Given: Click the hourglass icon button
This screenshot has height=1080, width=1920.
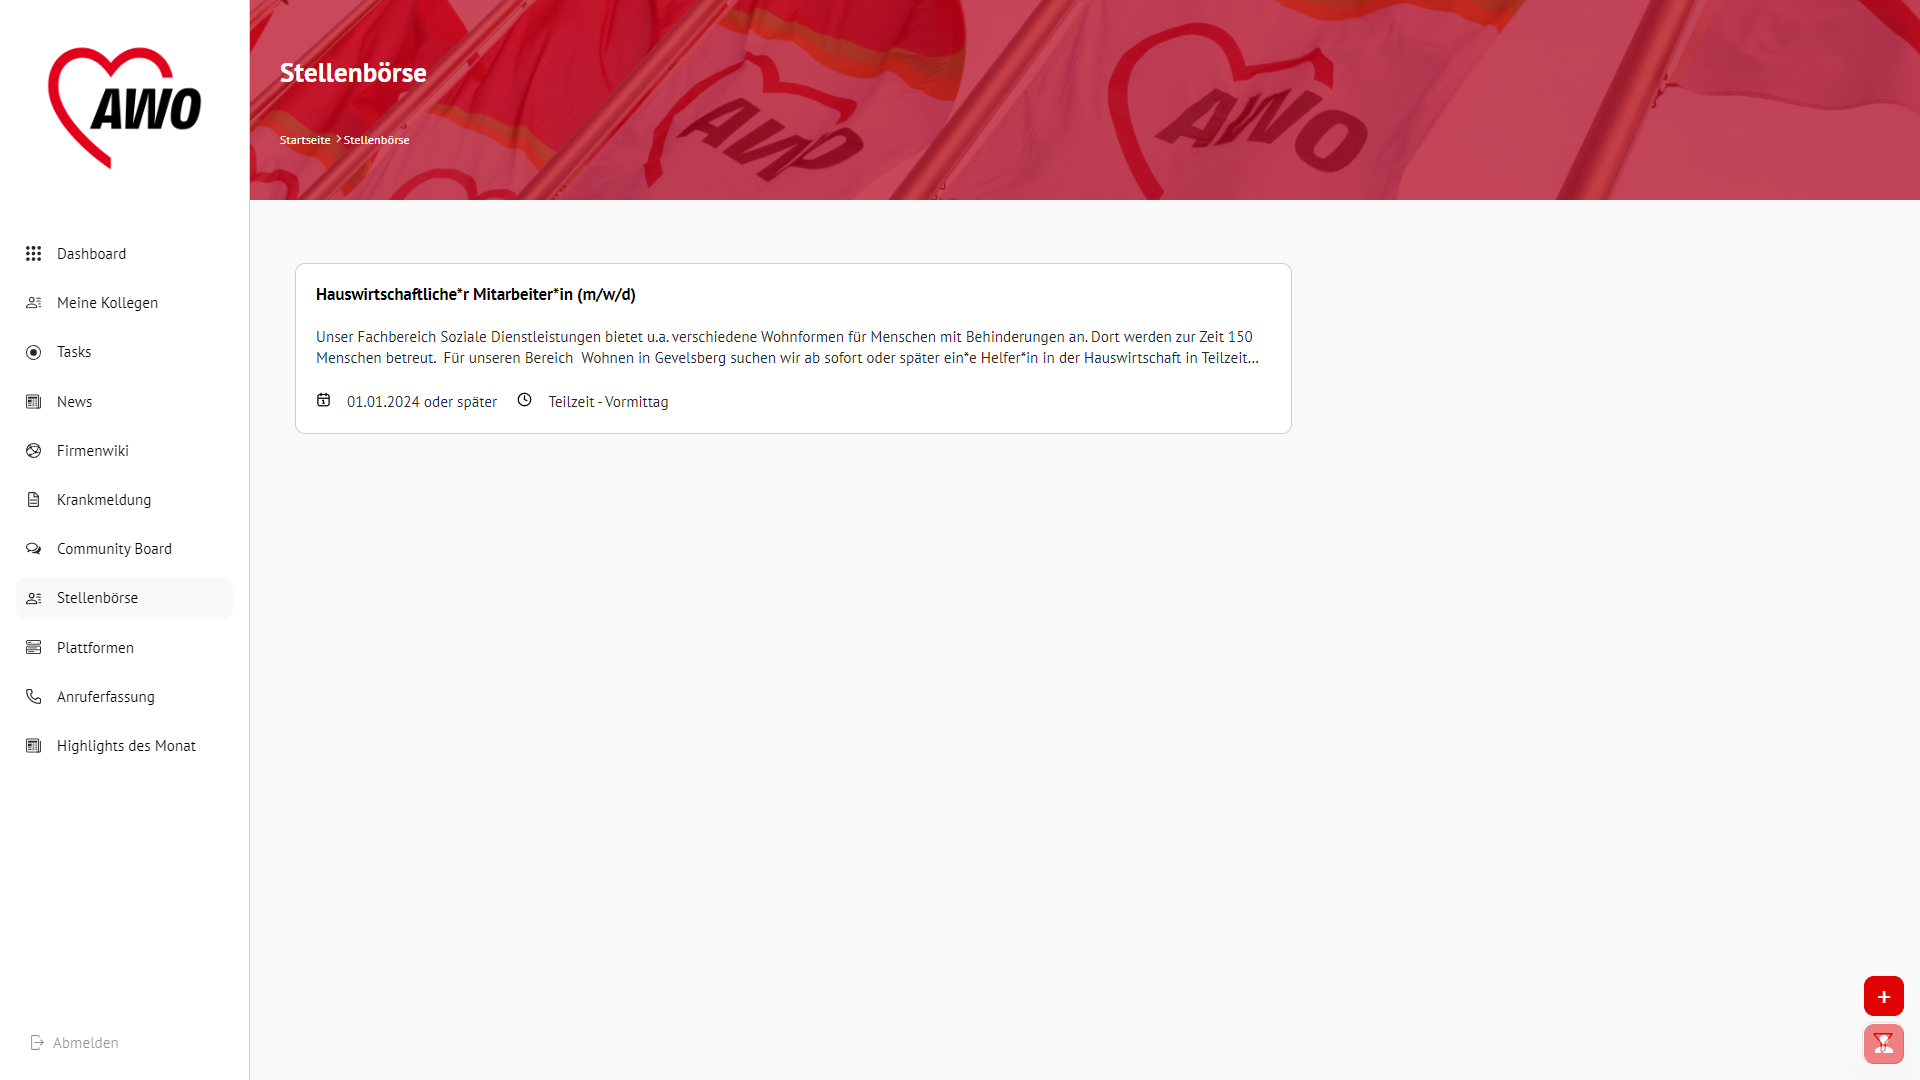Looking at the screenshot, I should [1884, 1044].
